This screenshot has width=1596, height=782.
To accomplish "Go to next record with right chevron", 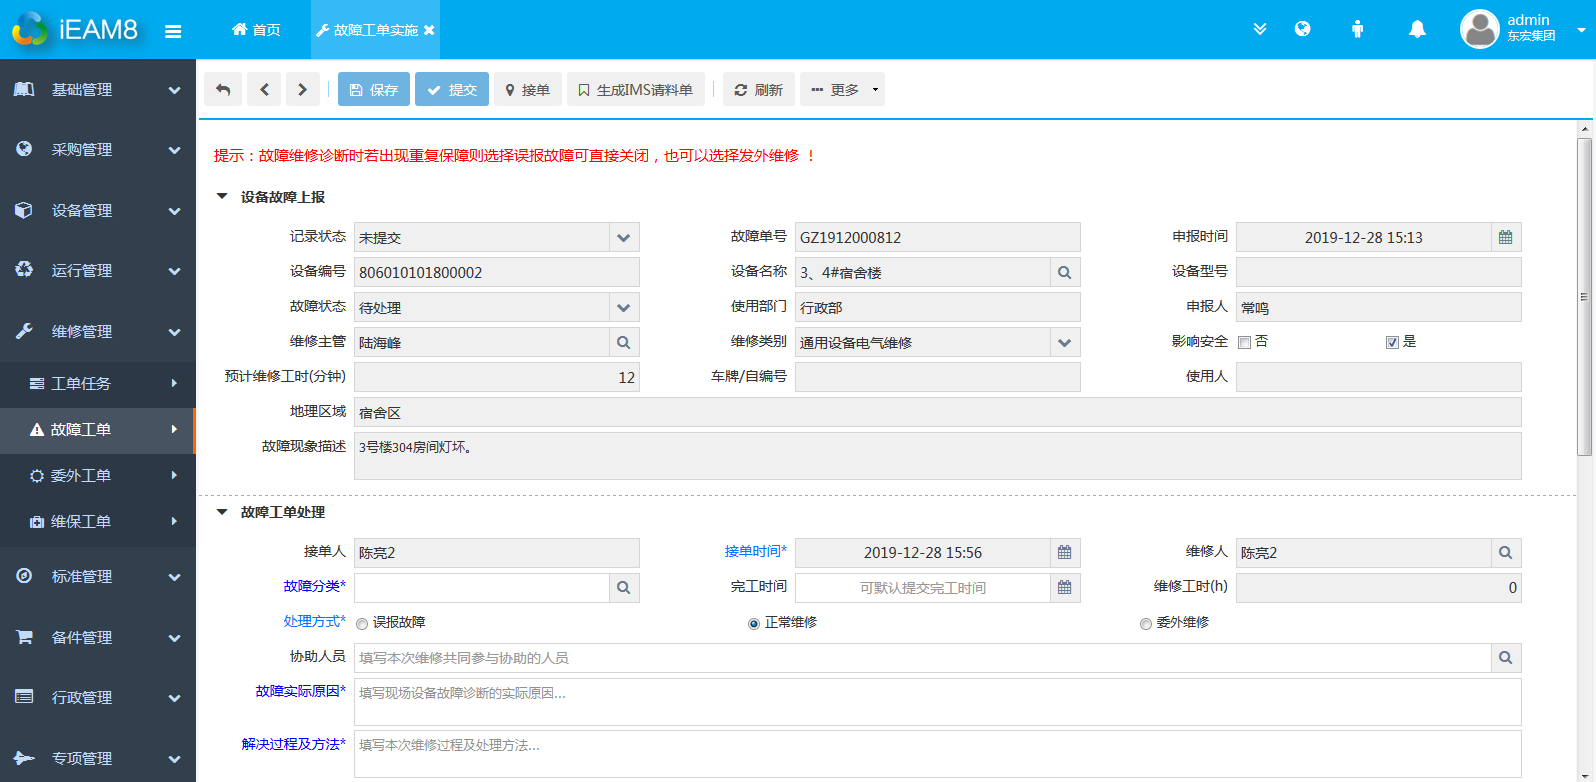I will click(x=302, y=90).
